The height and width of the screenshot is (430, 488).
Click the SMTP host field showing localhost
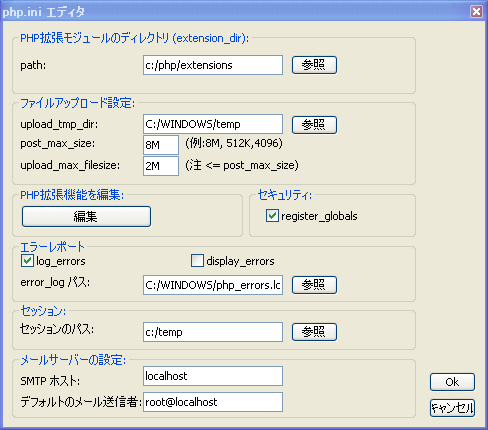click(x=213, y=376)
